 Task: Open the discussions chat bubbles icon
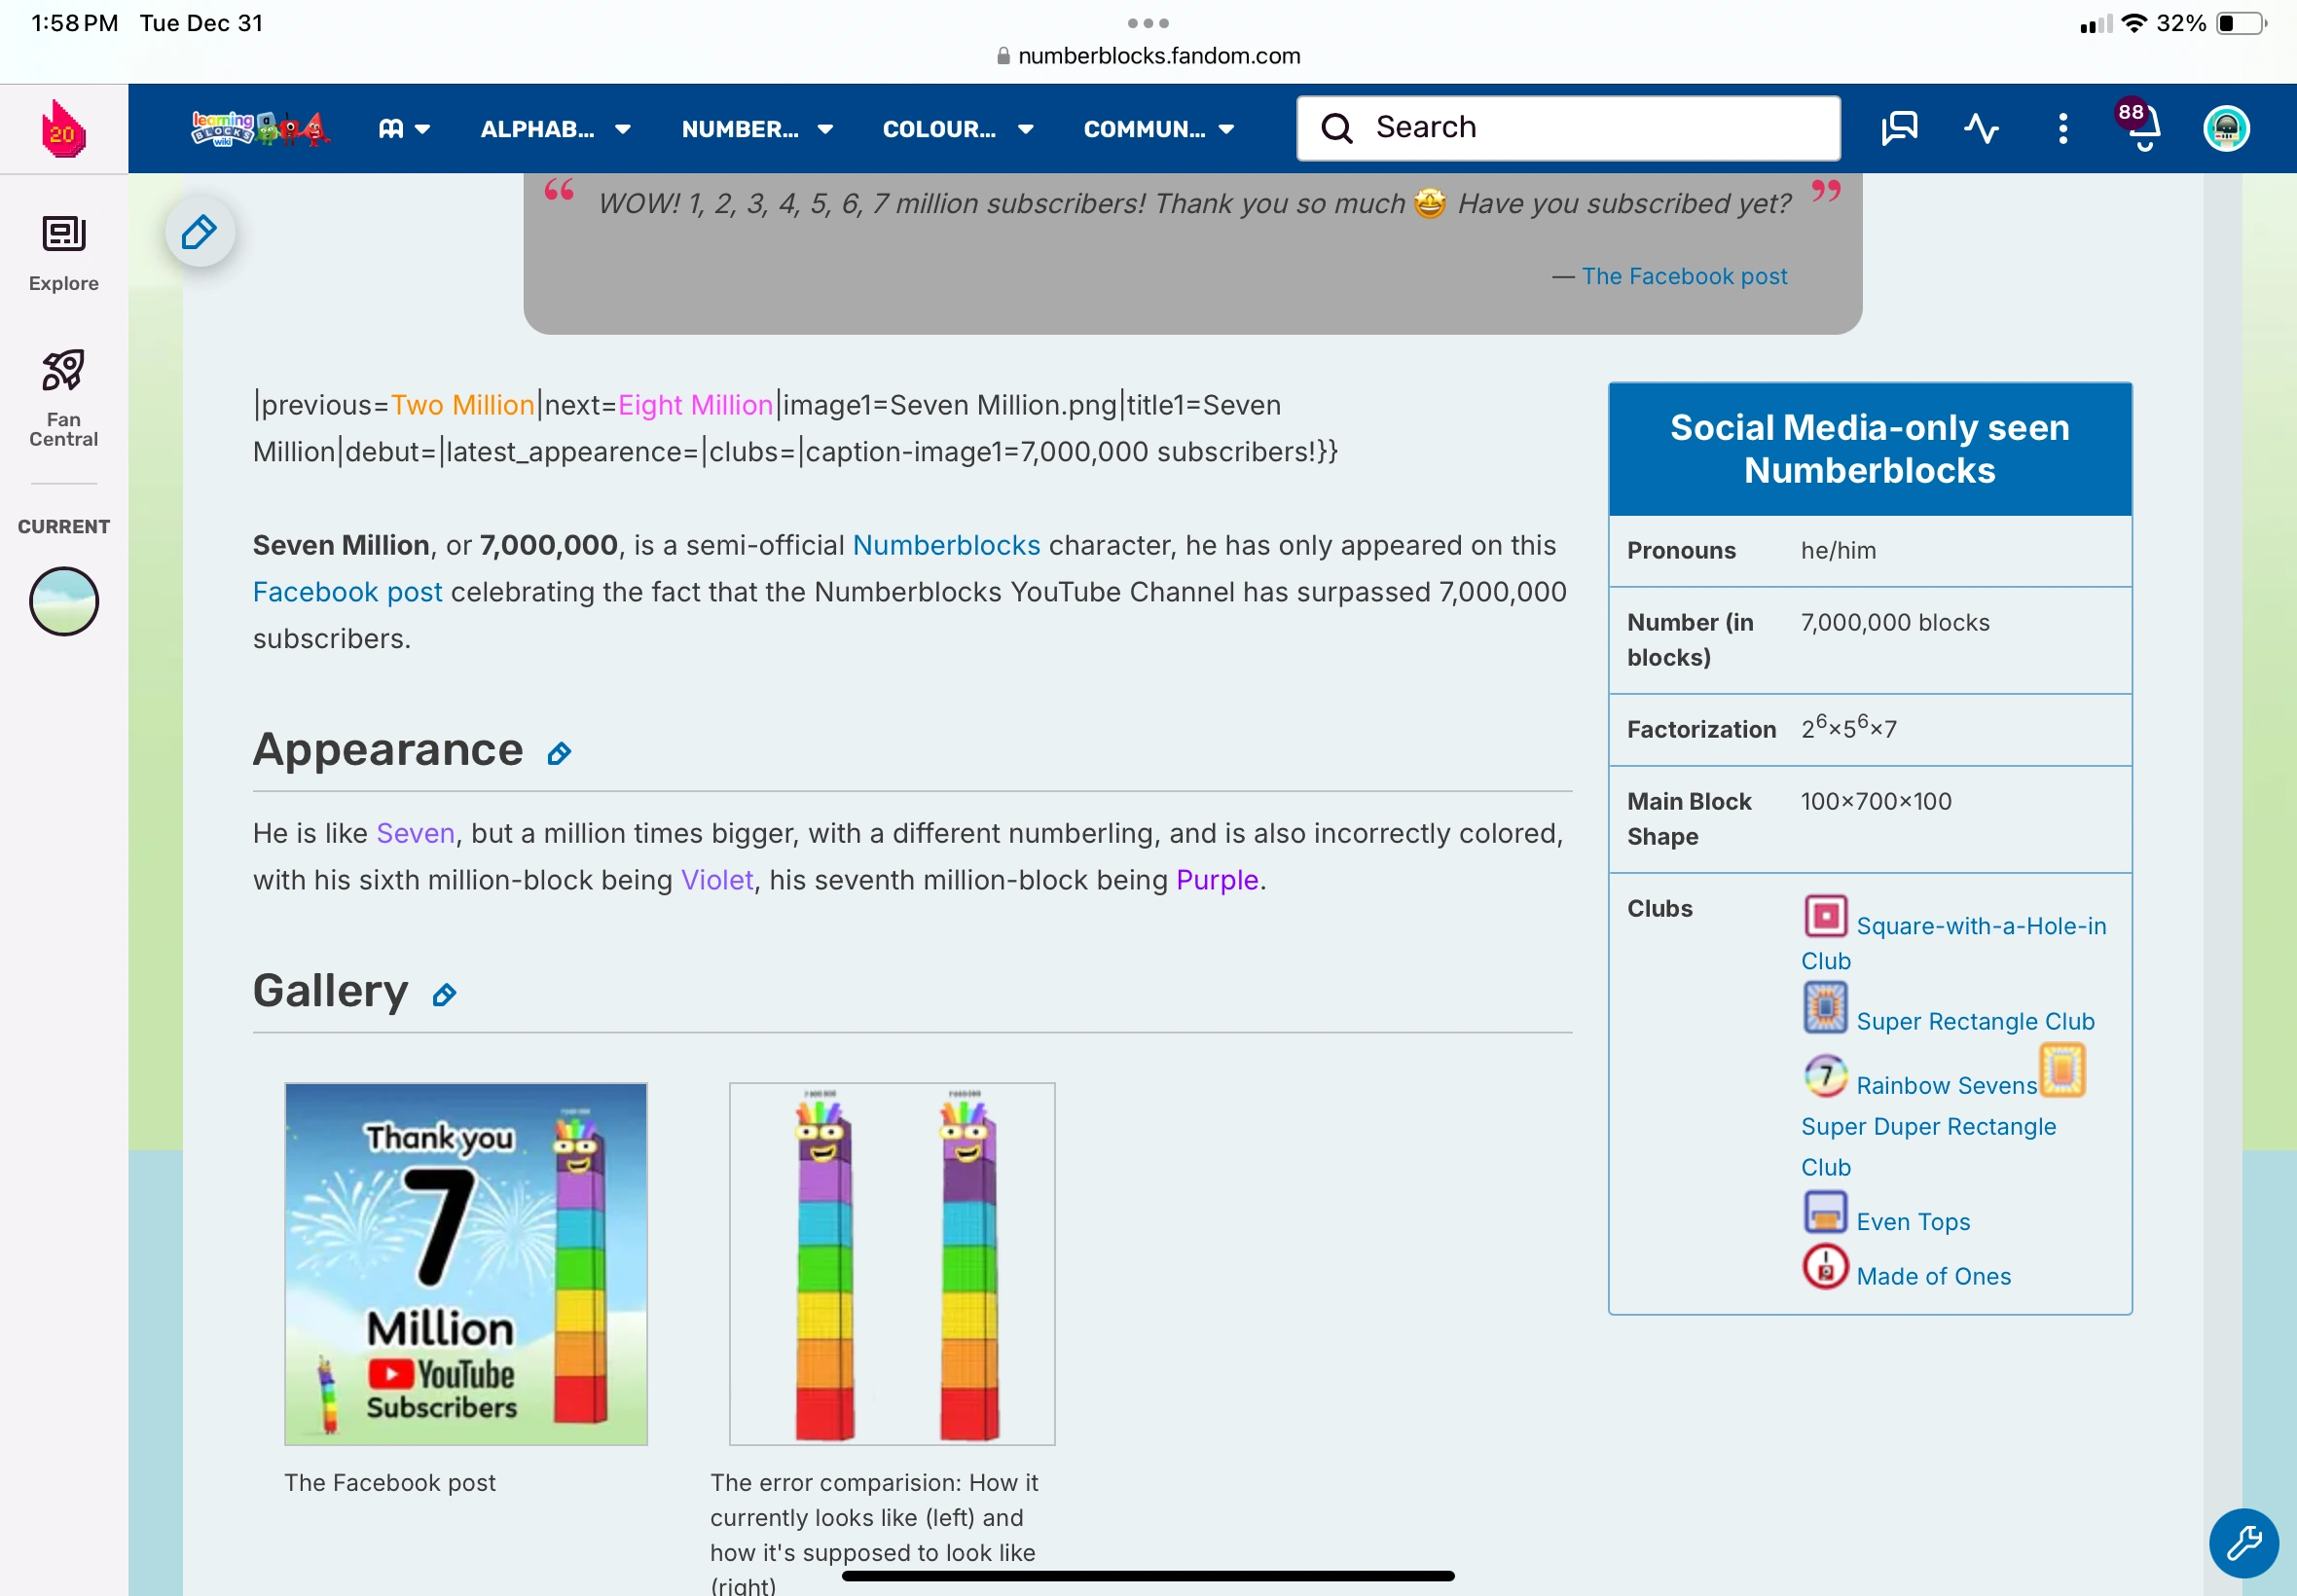click(1899, 128)
